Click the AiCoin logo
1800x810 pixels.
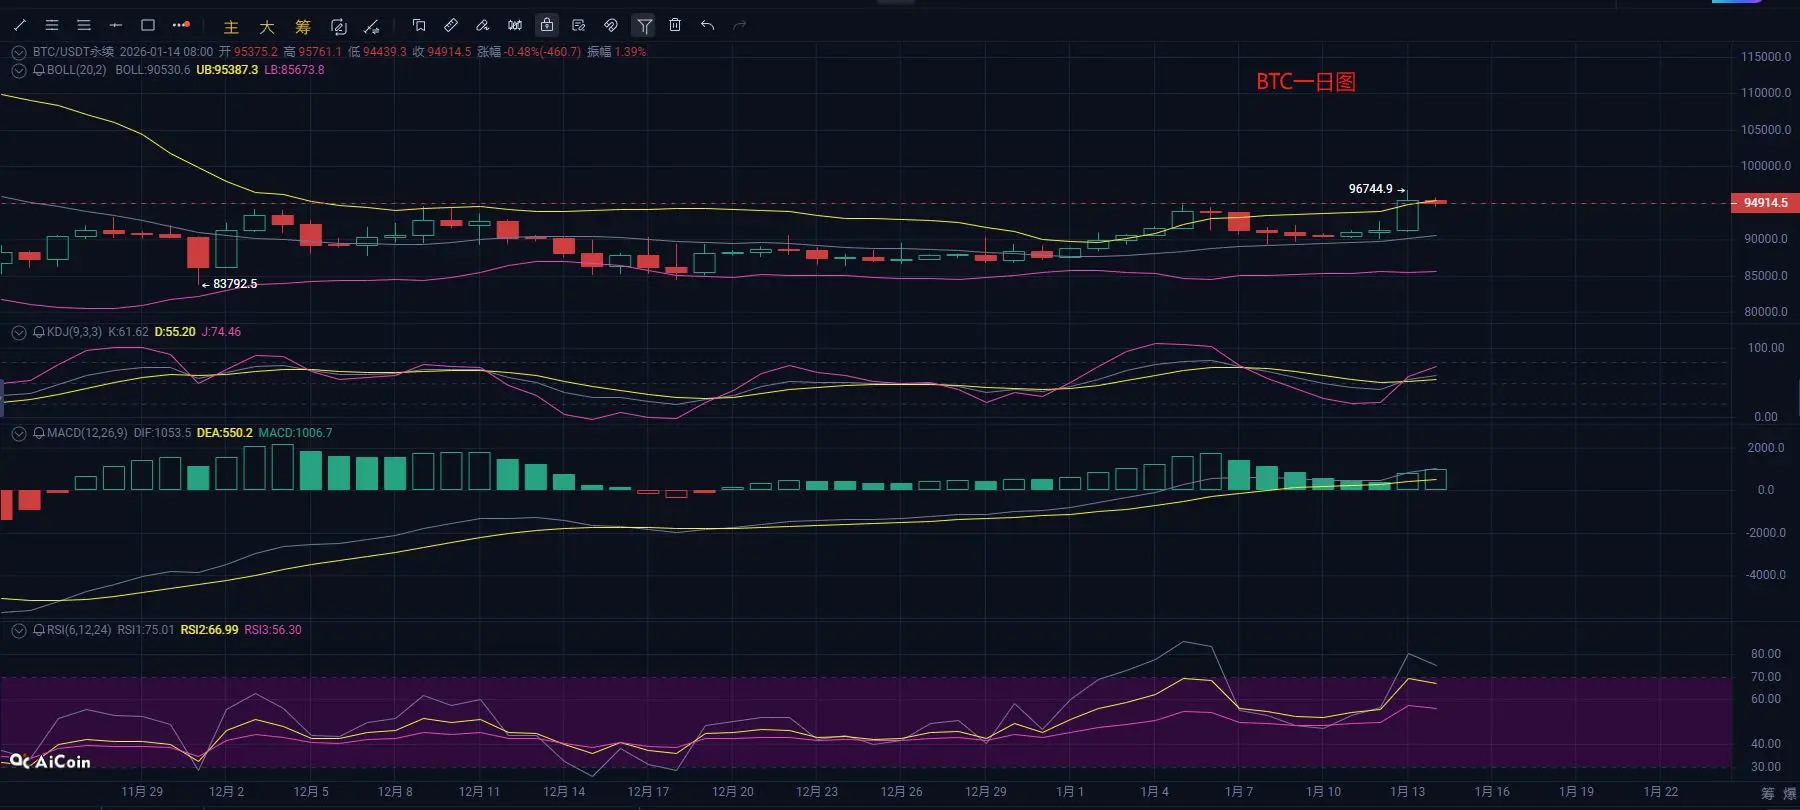50,762
